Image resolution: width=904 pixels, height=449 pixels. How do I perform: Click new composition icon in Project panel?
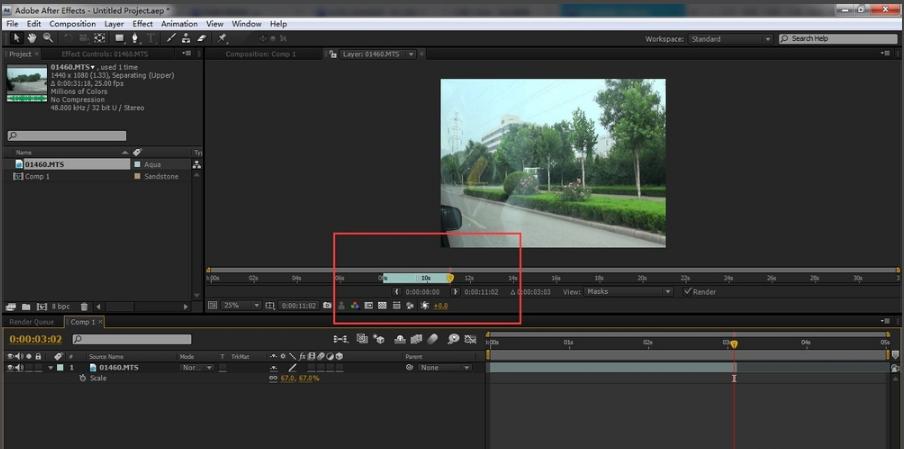42,307
